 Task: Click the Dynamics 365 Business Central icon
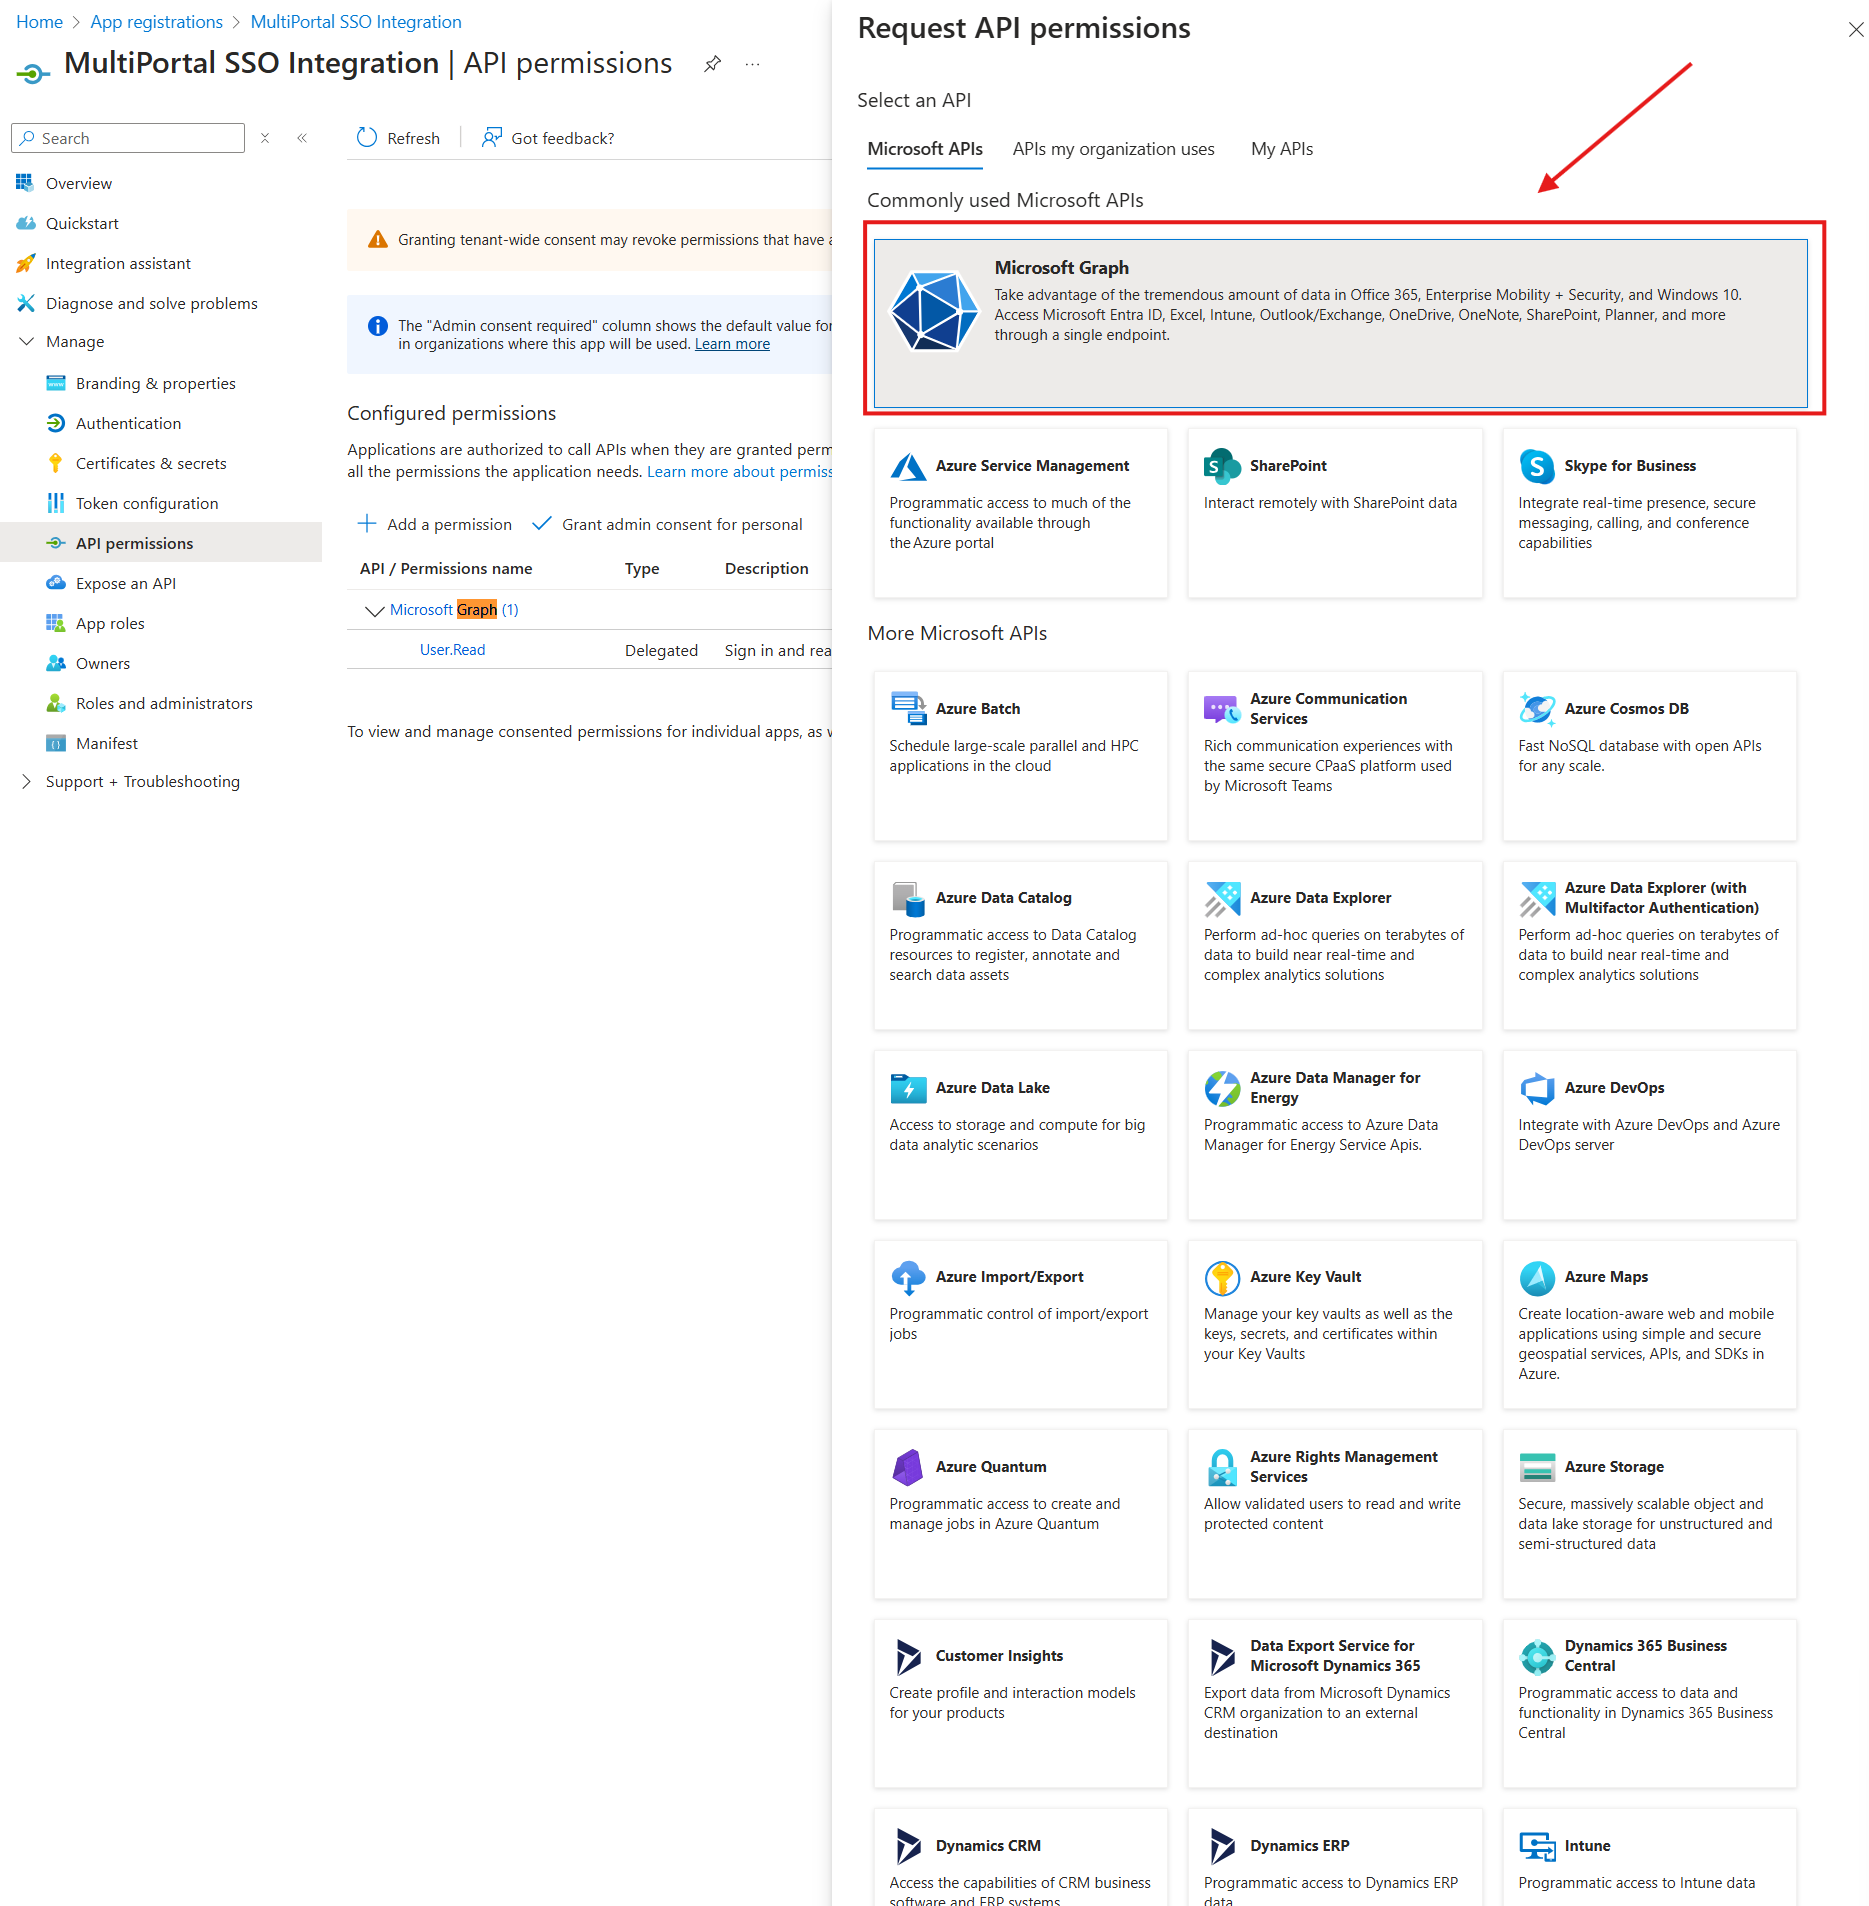[1537, 1656]
